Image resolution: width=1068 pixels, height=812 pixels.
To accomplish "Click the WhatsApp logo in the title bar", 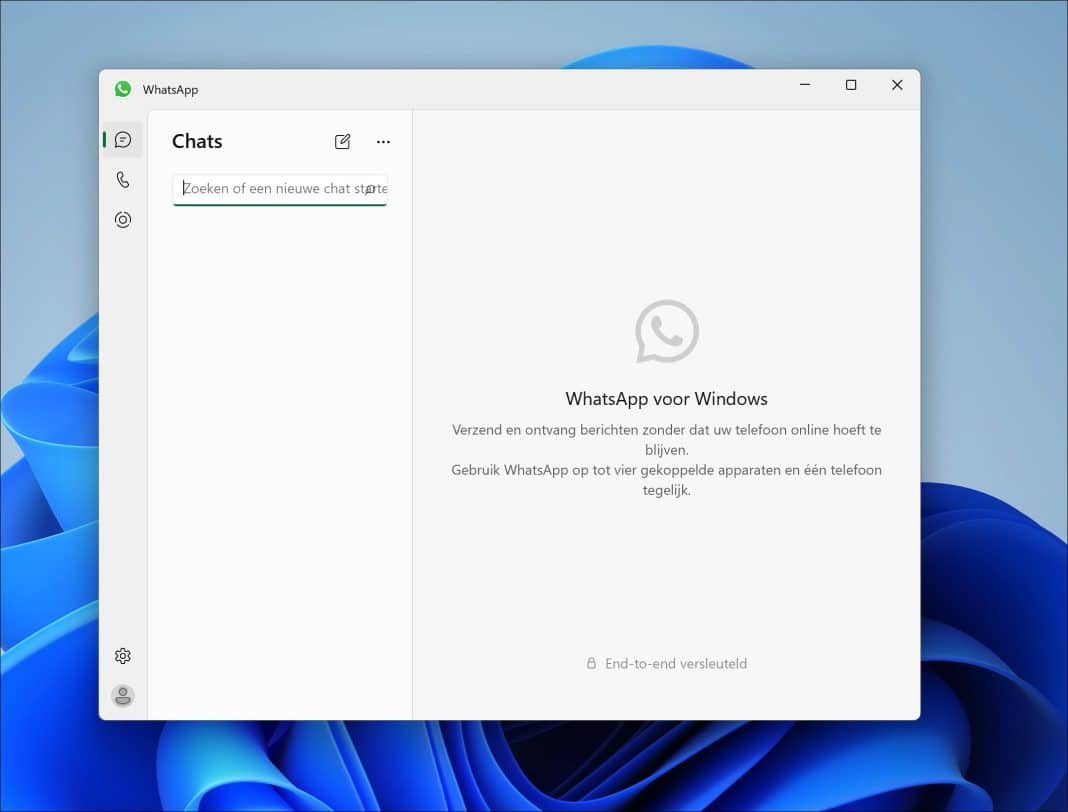I will click(x=122, y=88).
